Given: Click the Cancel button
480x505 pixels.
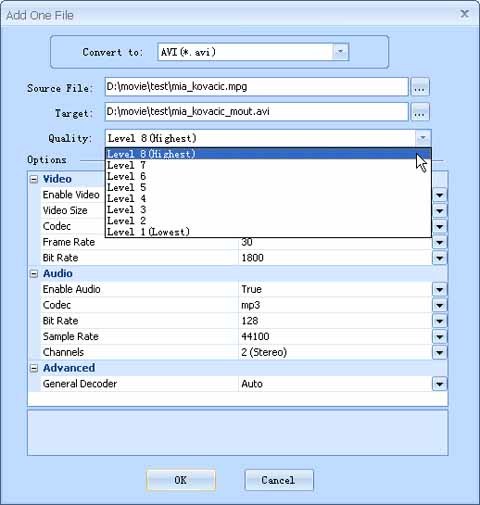Looking at the screenshot, I should point(279,480).
